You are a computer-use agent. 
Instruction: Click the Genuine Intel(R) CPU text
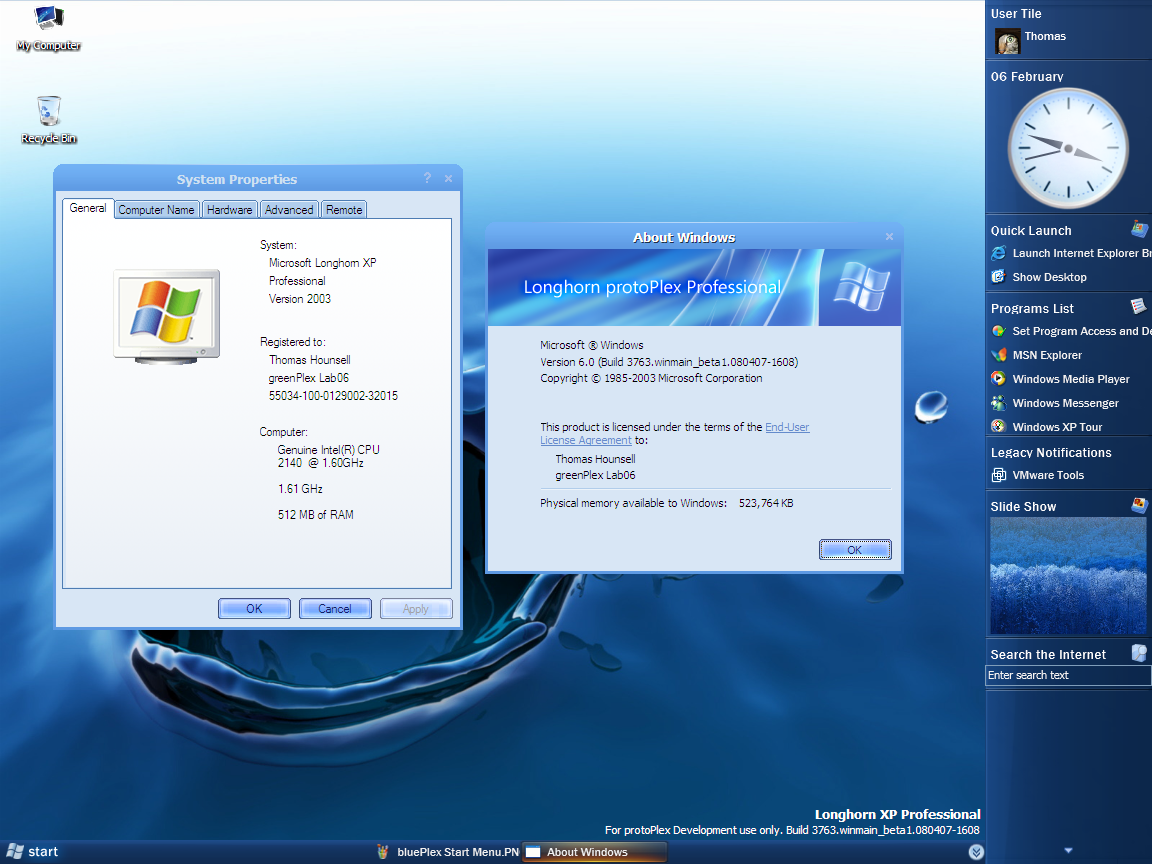tap(328, 450)
